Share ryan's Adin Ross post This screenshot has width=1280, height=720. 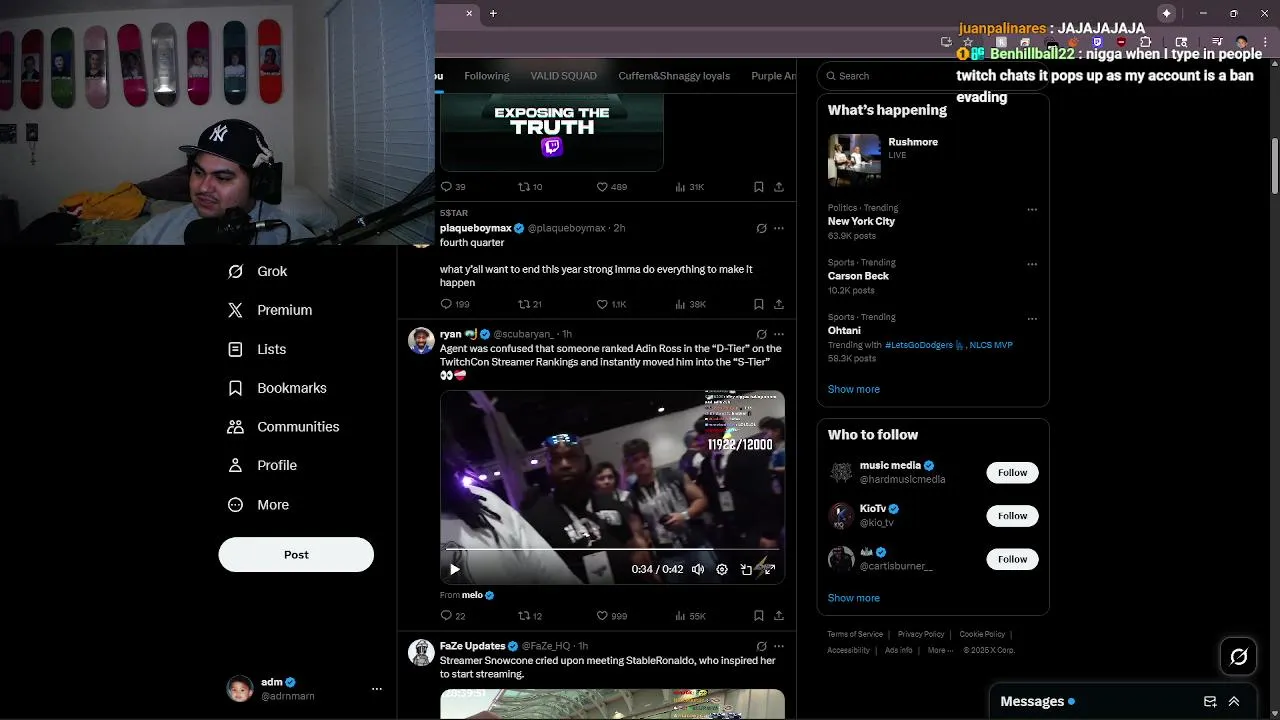tap(779, 616)
